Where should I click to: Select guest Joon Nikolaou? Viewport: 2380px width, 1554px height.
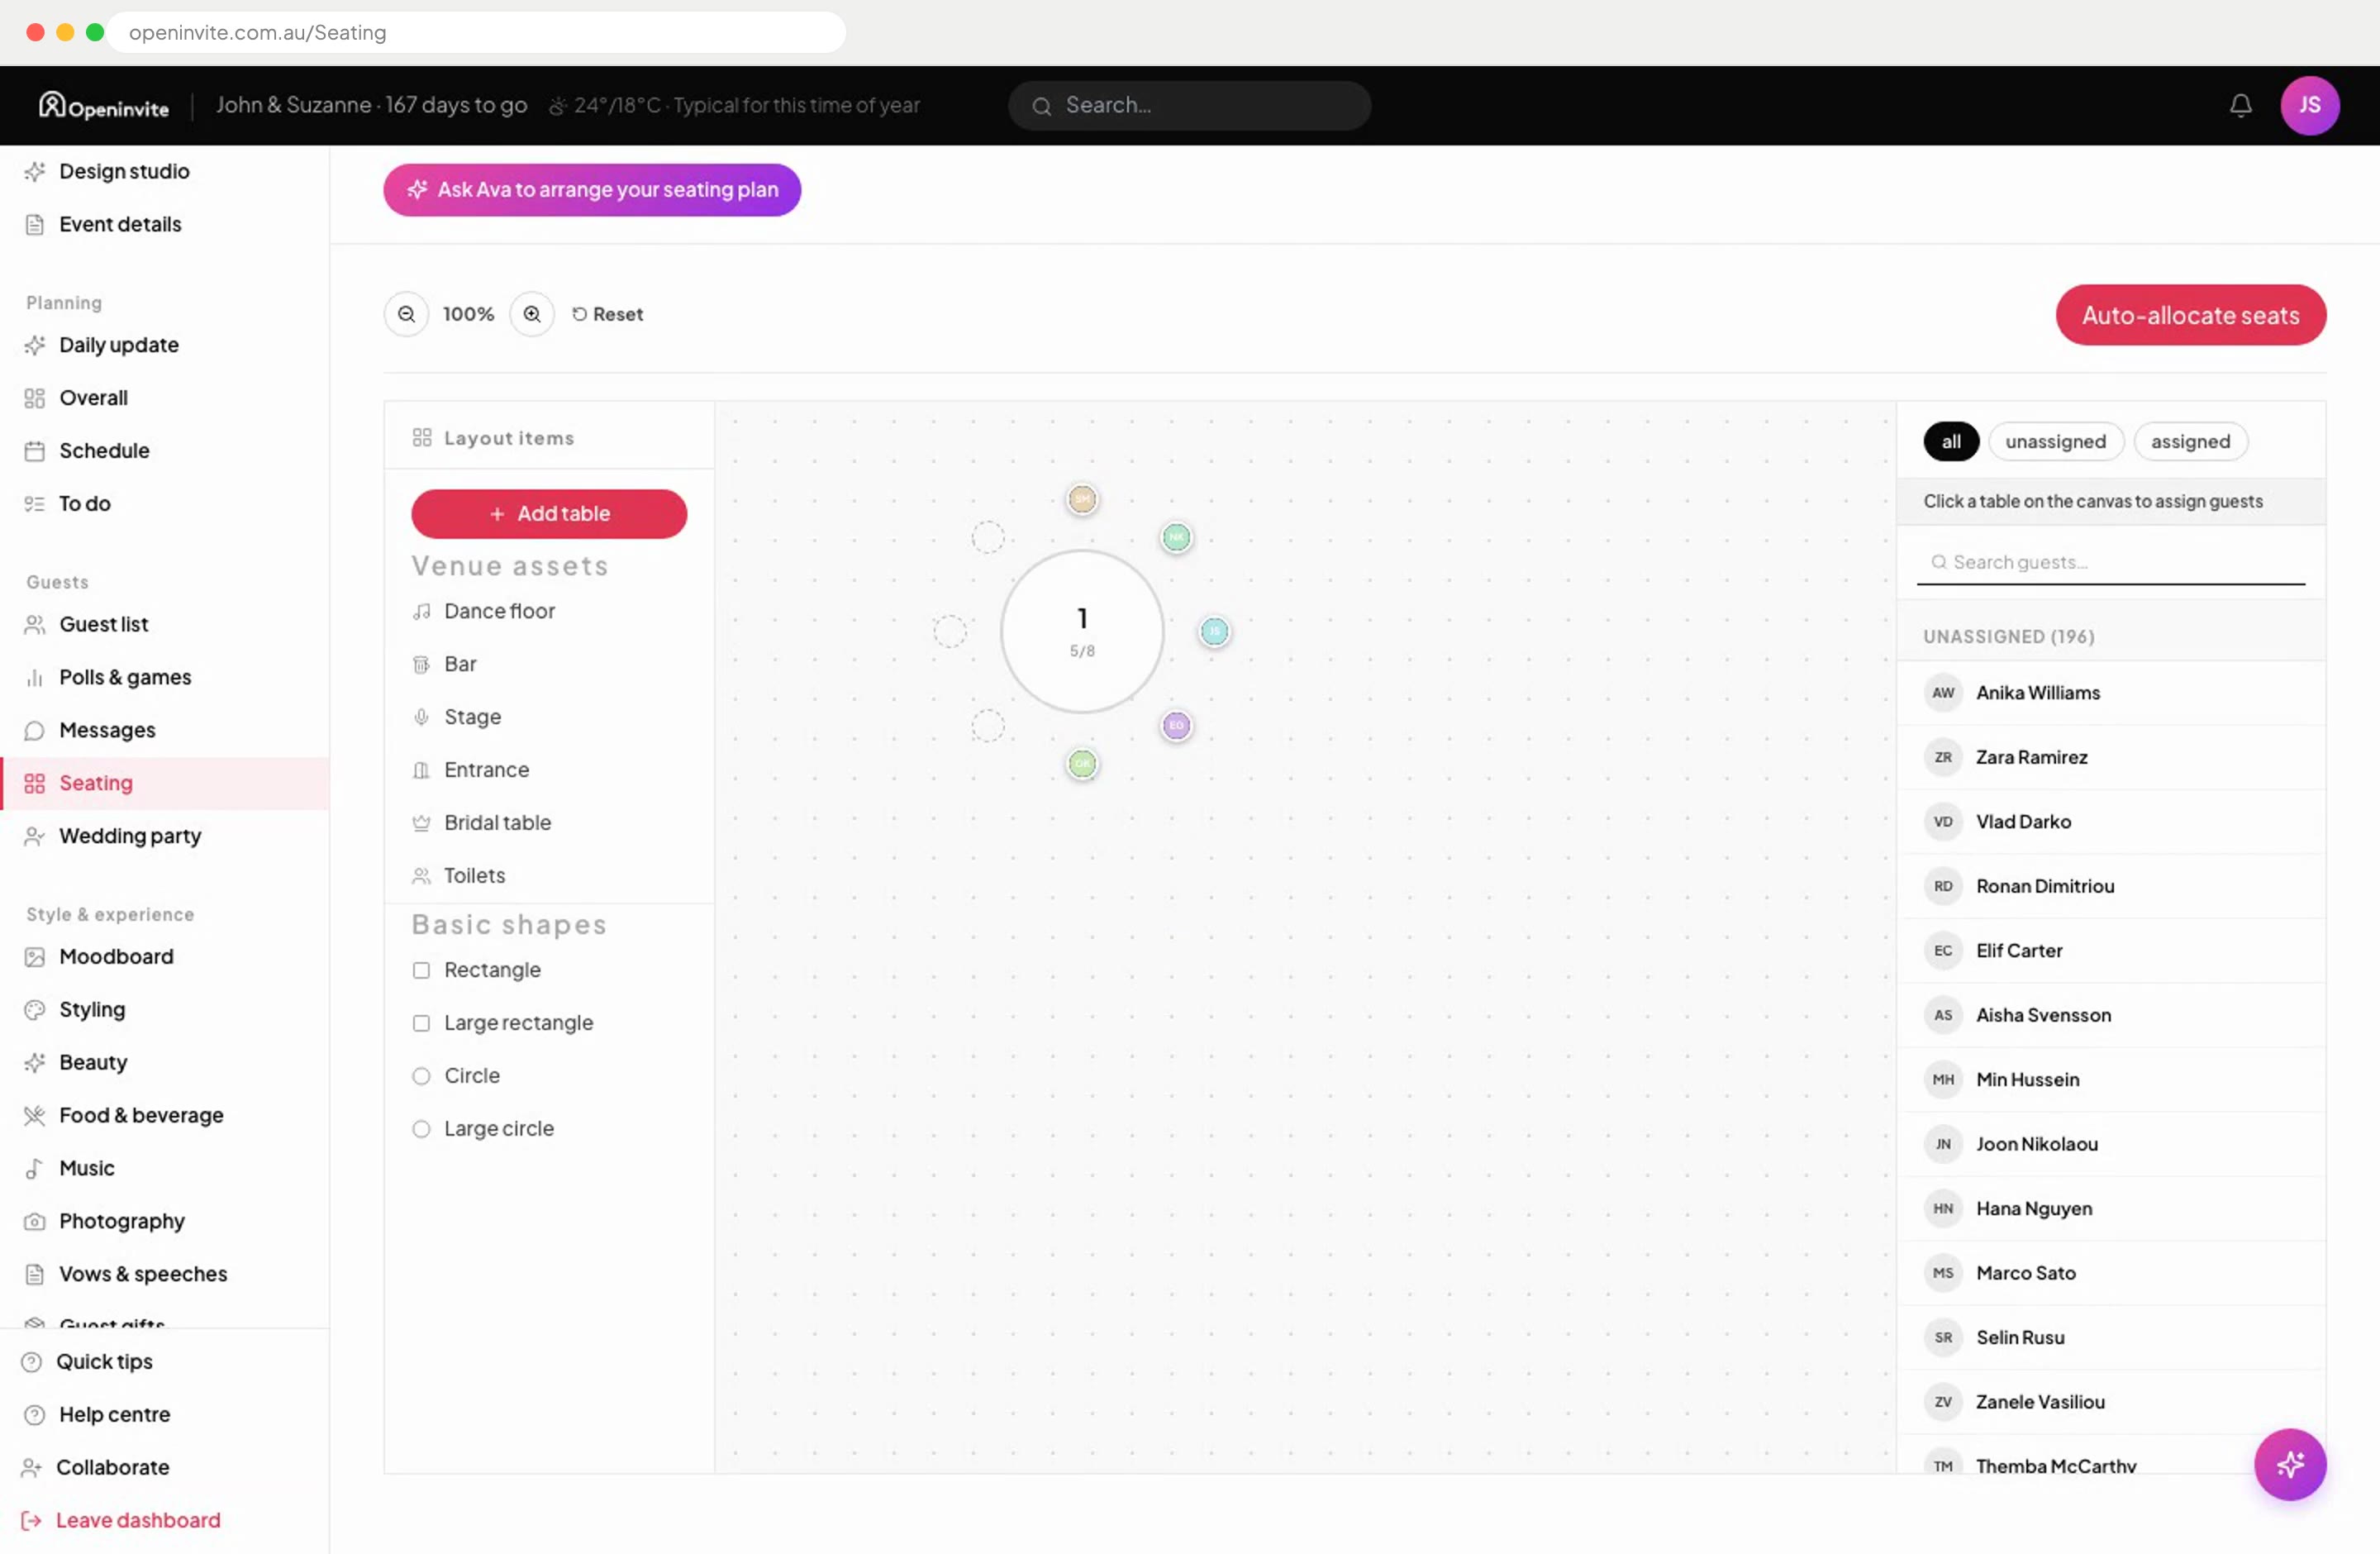(x=2110, y=1144)
